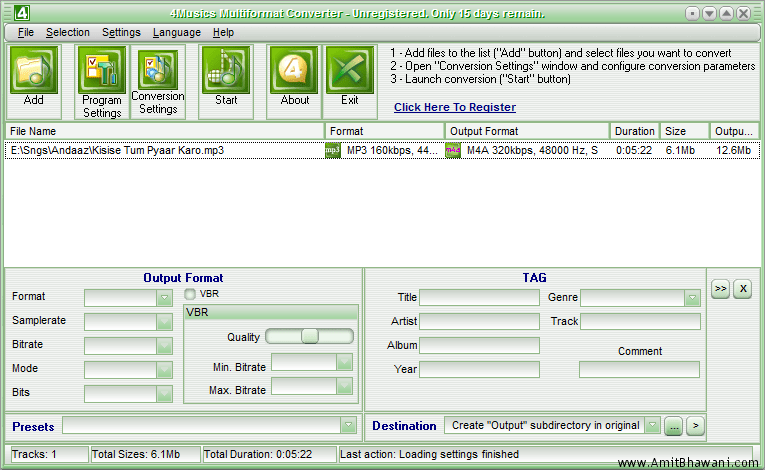Click into the Title tag field

point(480,297)
